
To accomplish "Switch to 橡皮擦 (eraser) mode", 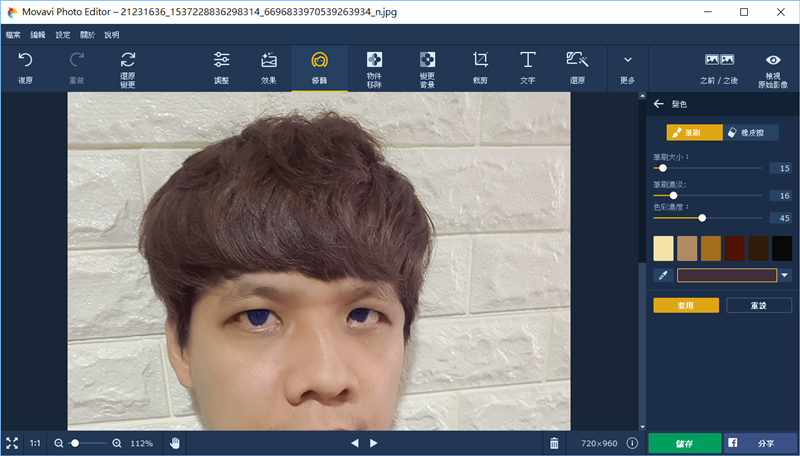I will tap(746, 132).
